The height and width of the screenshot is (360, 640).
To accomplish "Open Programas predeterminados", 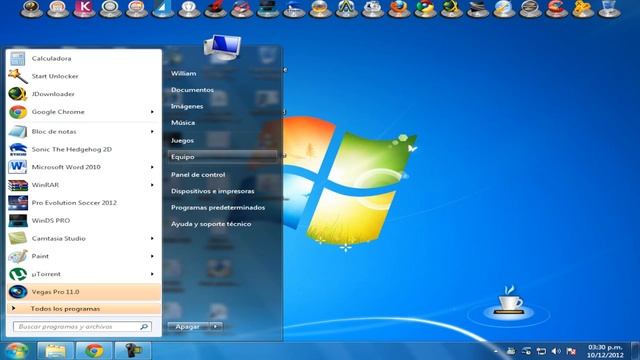I will (x=218, y=207).
